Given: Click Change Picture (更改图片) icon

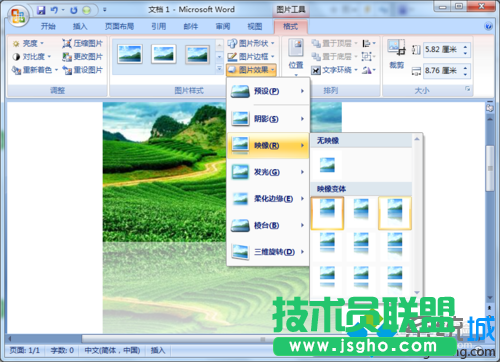Looking at the screenshot, I should pyautogui.click(x=67, y=57).
